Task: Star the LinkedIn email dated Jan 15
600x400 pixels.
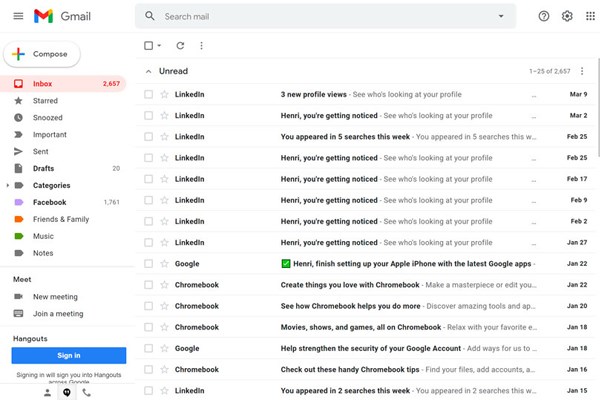Action: pyautogui.click(x=164, y=390)
